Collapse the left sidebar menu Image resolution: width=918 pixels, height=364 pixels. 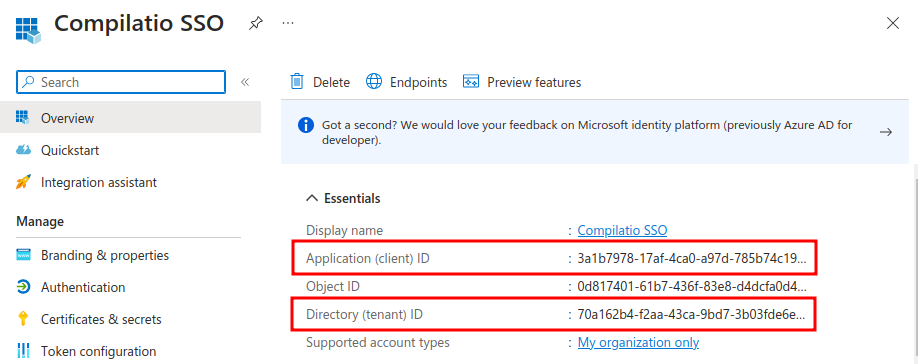pos(245,82)
